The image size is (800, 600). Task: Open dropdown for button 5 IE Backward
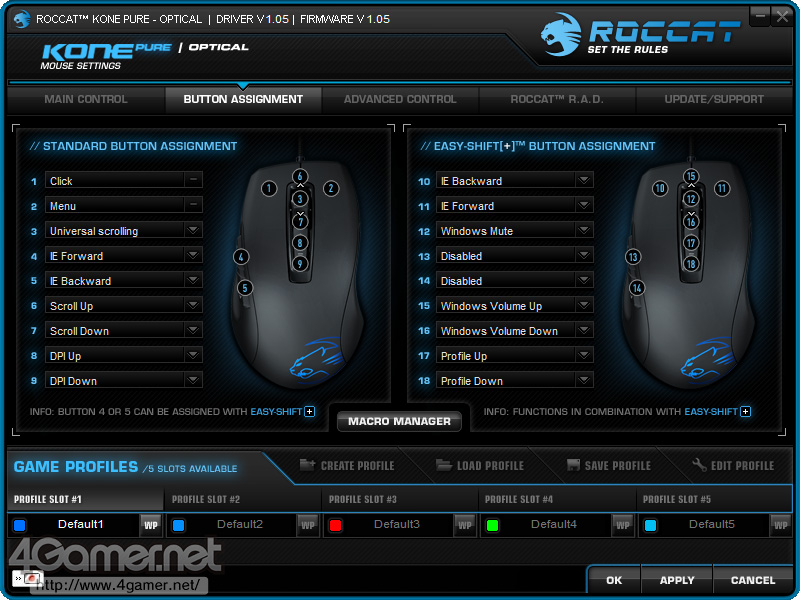coord(193,280)
